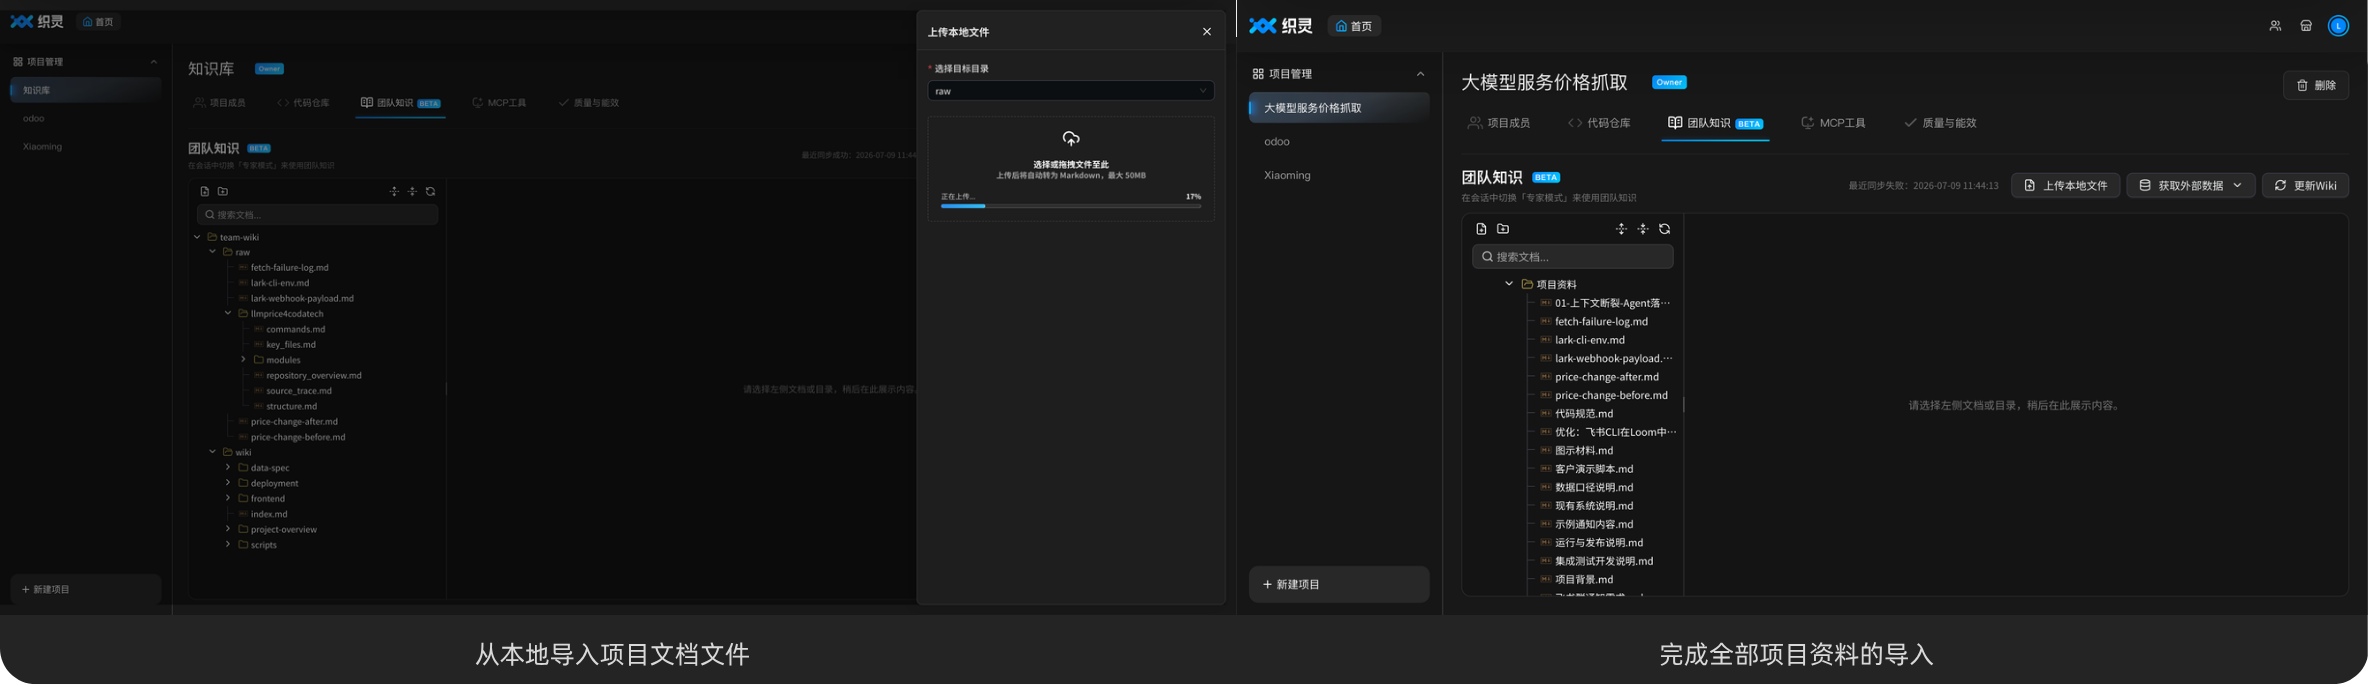2370x687 pixels.
Task: Click new folder icon above team-wiki tree
Action: pyautogui.click(x=222, y=191)
